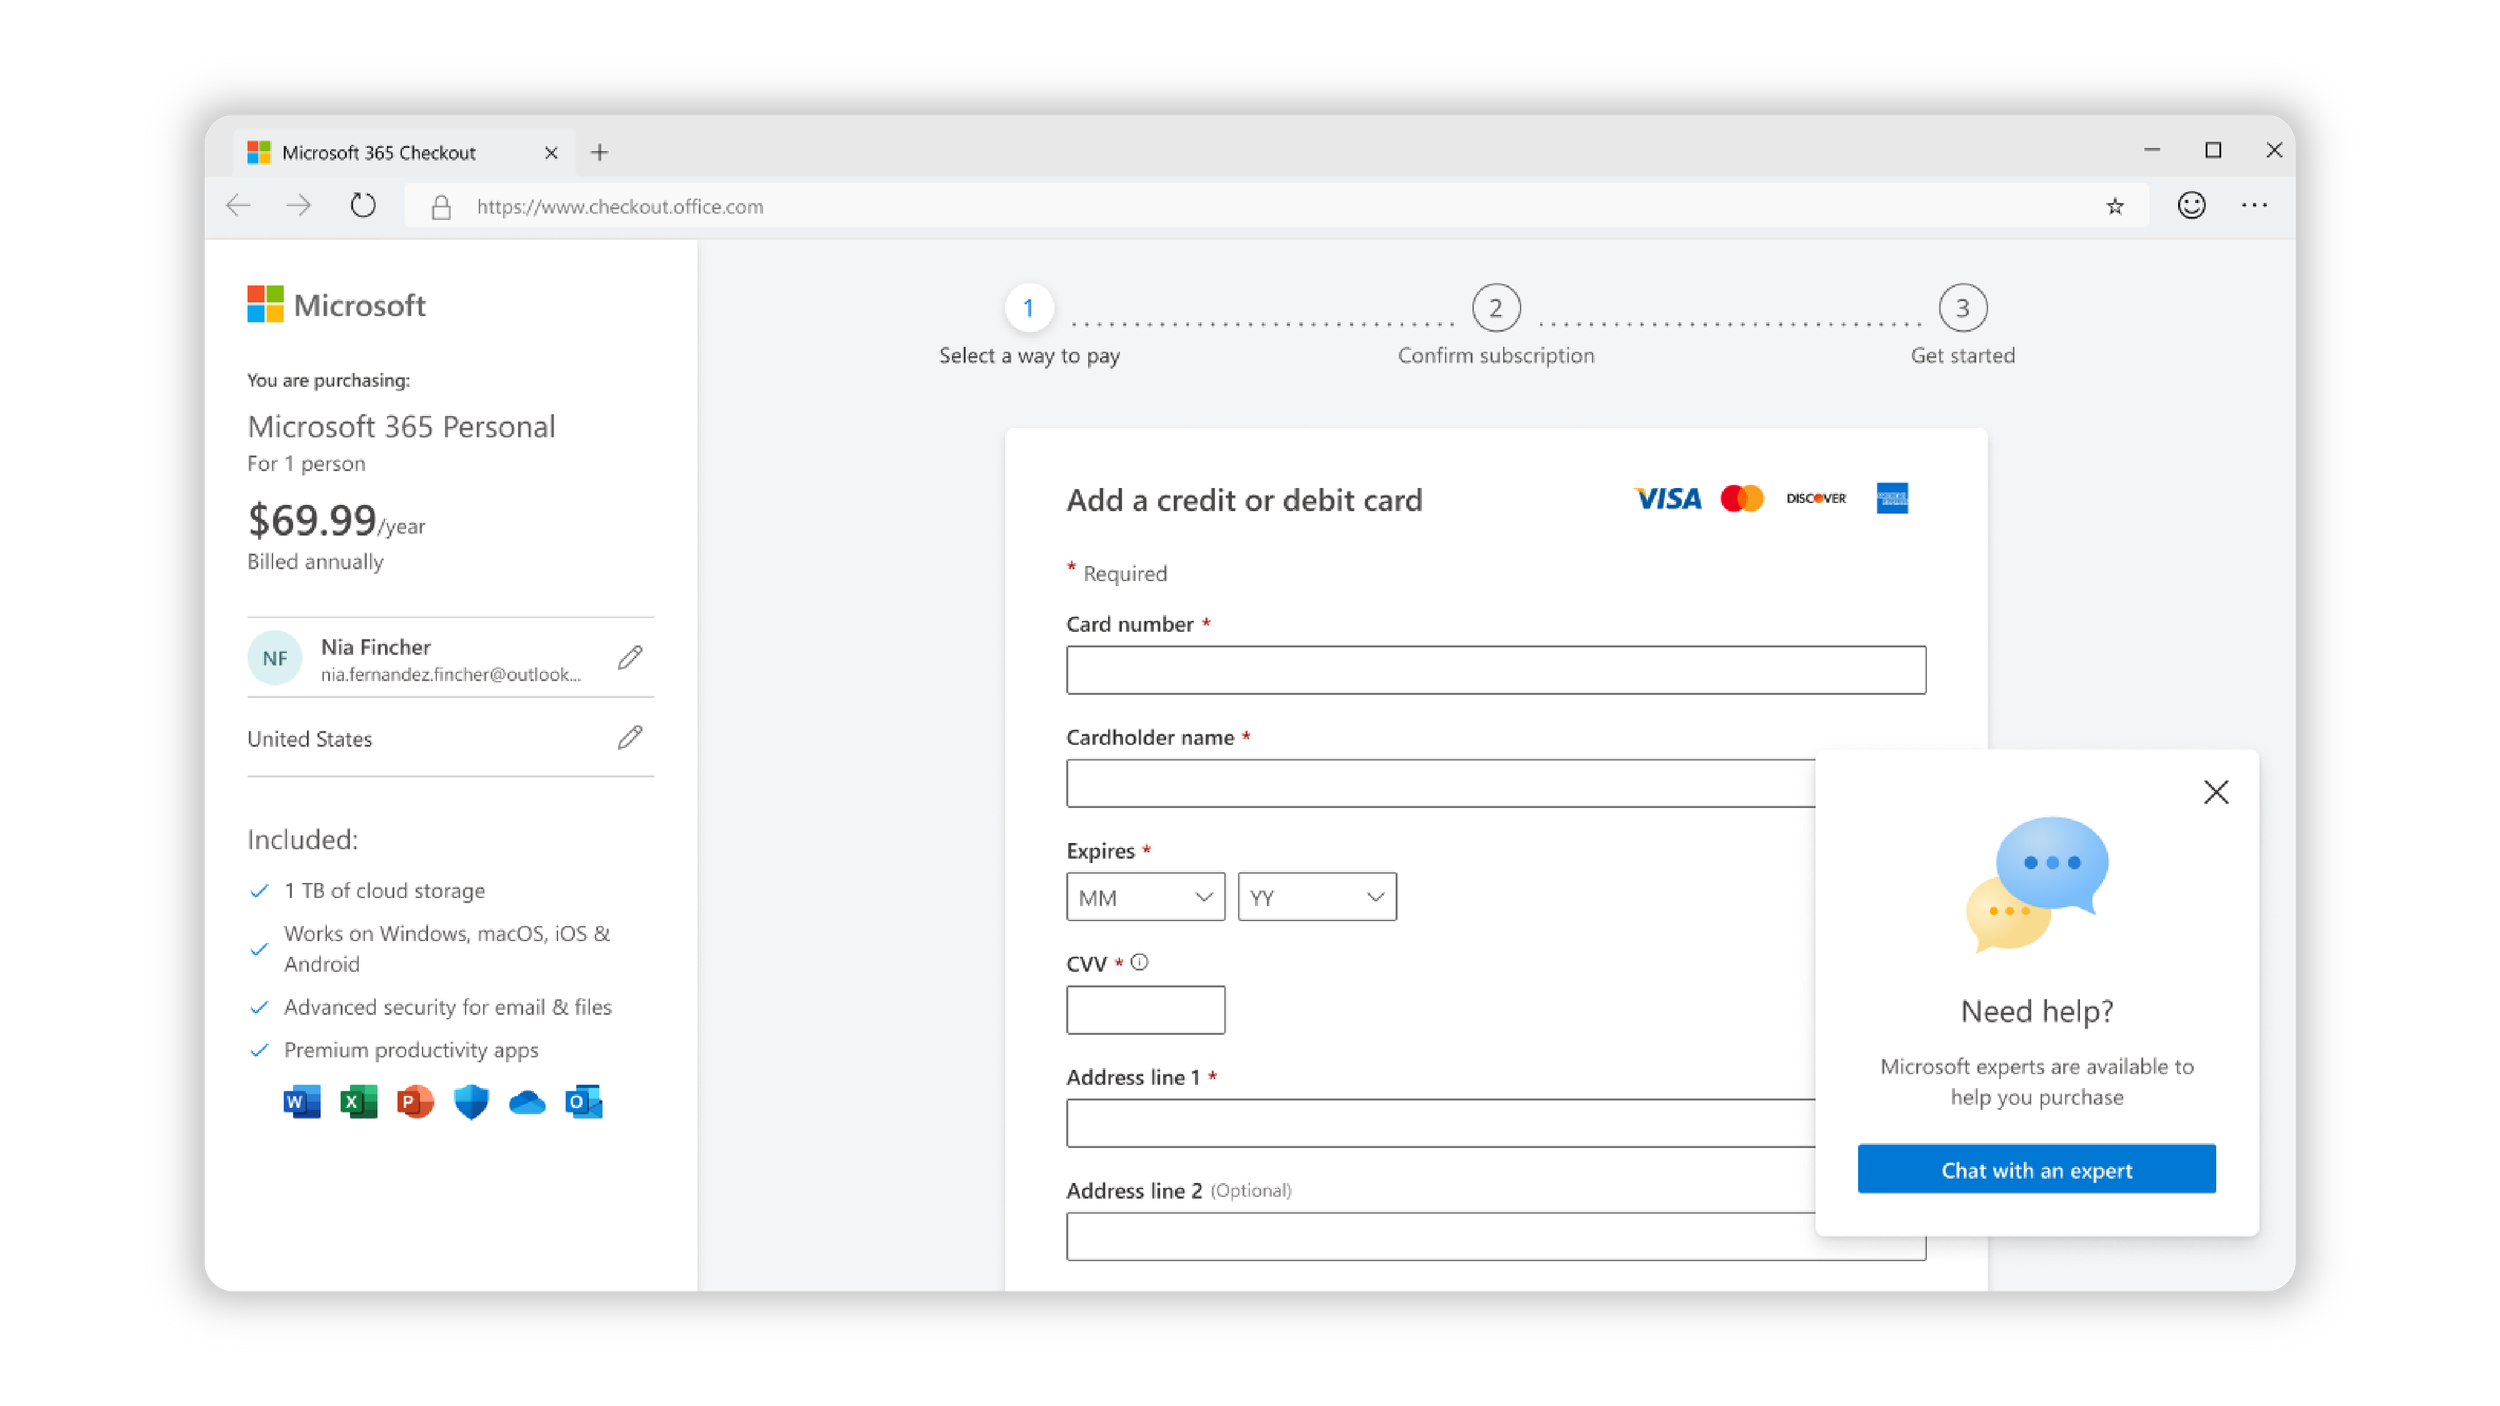2500x1406 pixels.
Task: Click the CVV info icon
Action: point(1139,962)
